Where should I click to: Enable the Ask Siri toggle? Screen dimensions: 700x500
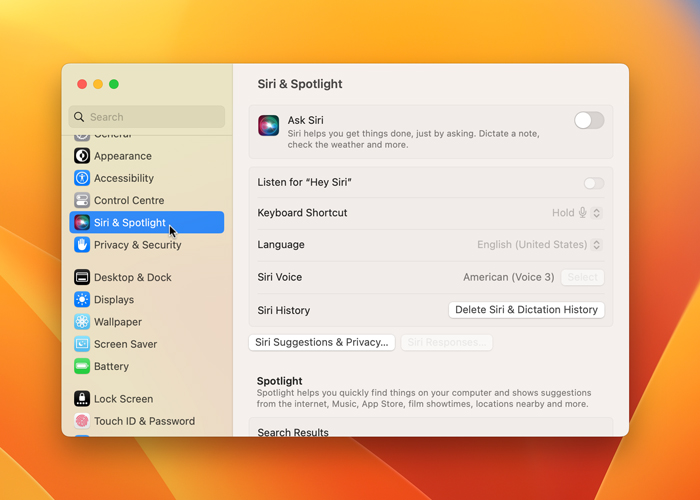pyautogui.click(x=589, y=121)
